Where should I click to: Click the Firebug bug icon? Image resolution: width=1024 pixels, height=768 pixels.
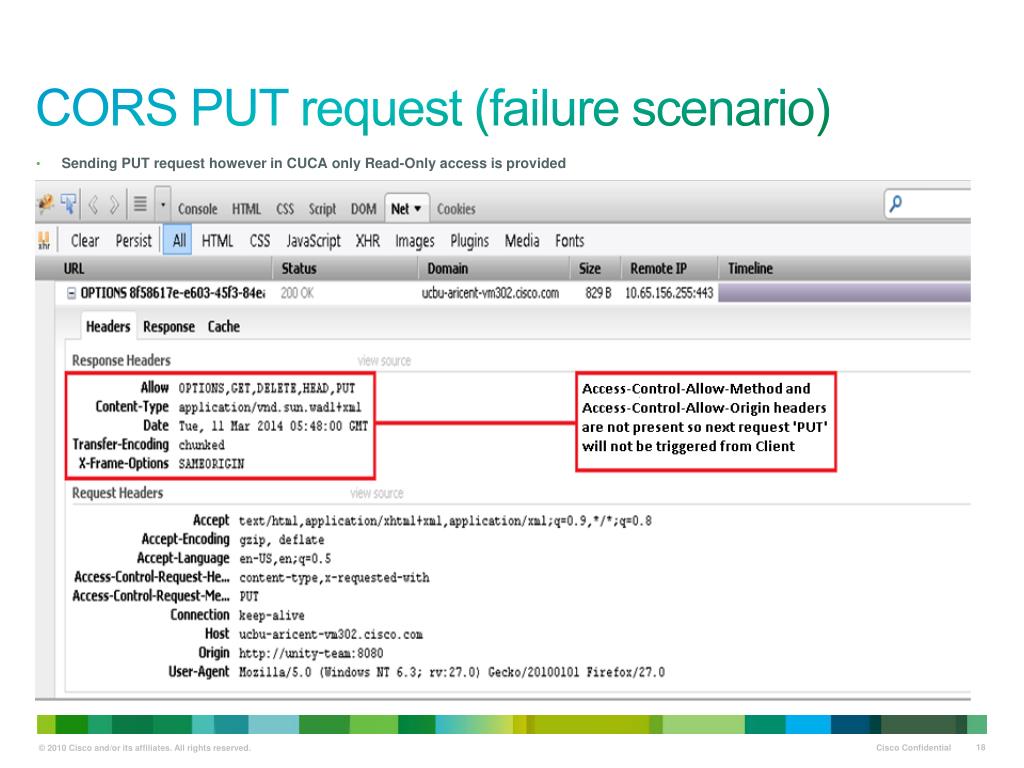pos(45,204)
